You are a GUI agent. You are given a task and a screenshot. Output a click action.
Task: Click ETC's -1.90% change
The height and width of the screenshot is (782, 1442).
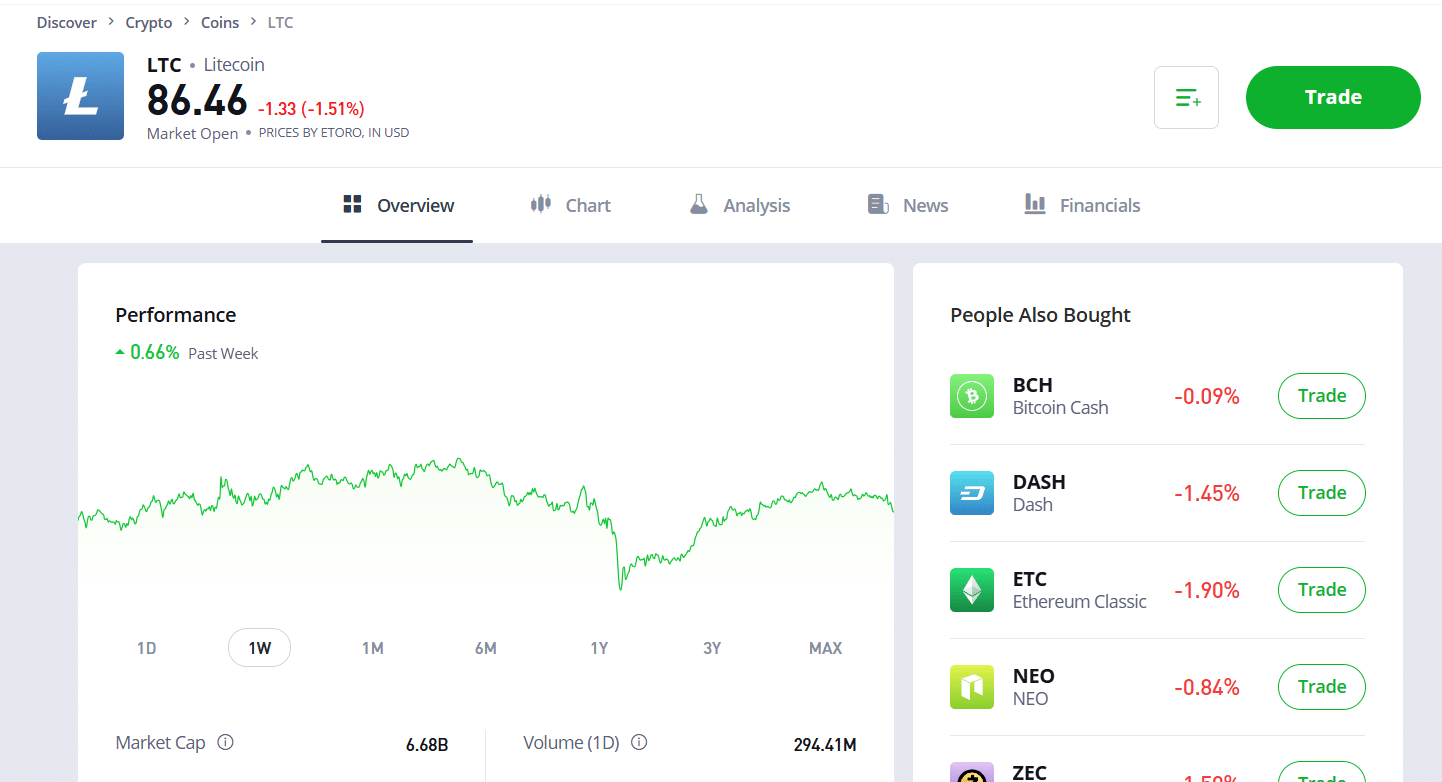tap(1207, 591)
